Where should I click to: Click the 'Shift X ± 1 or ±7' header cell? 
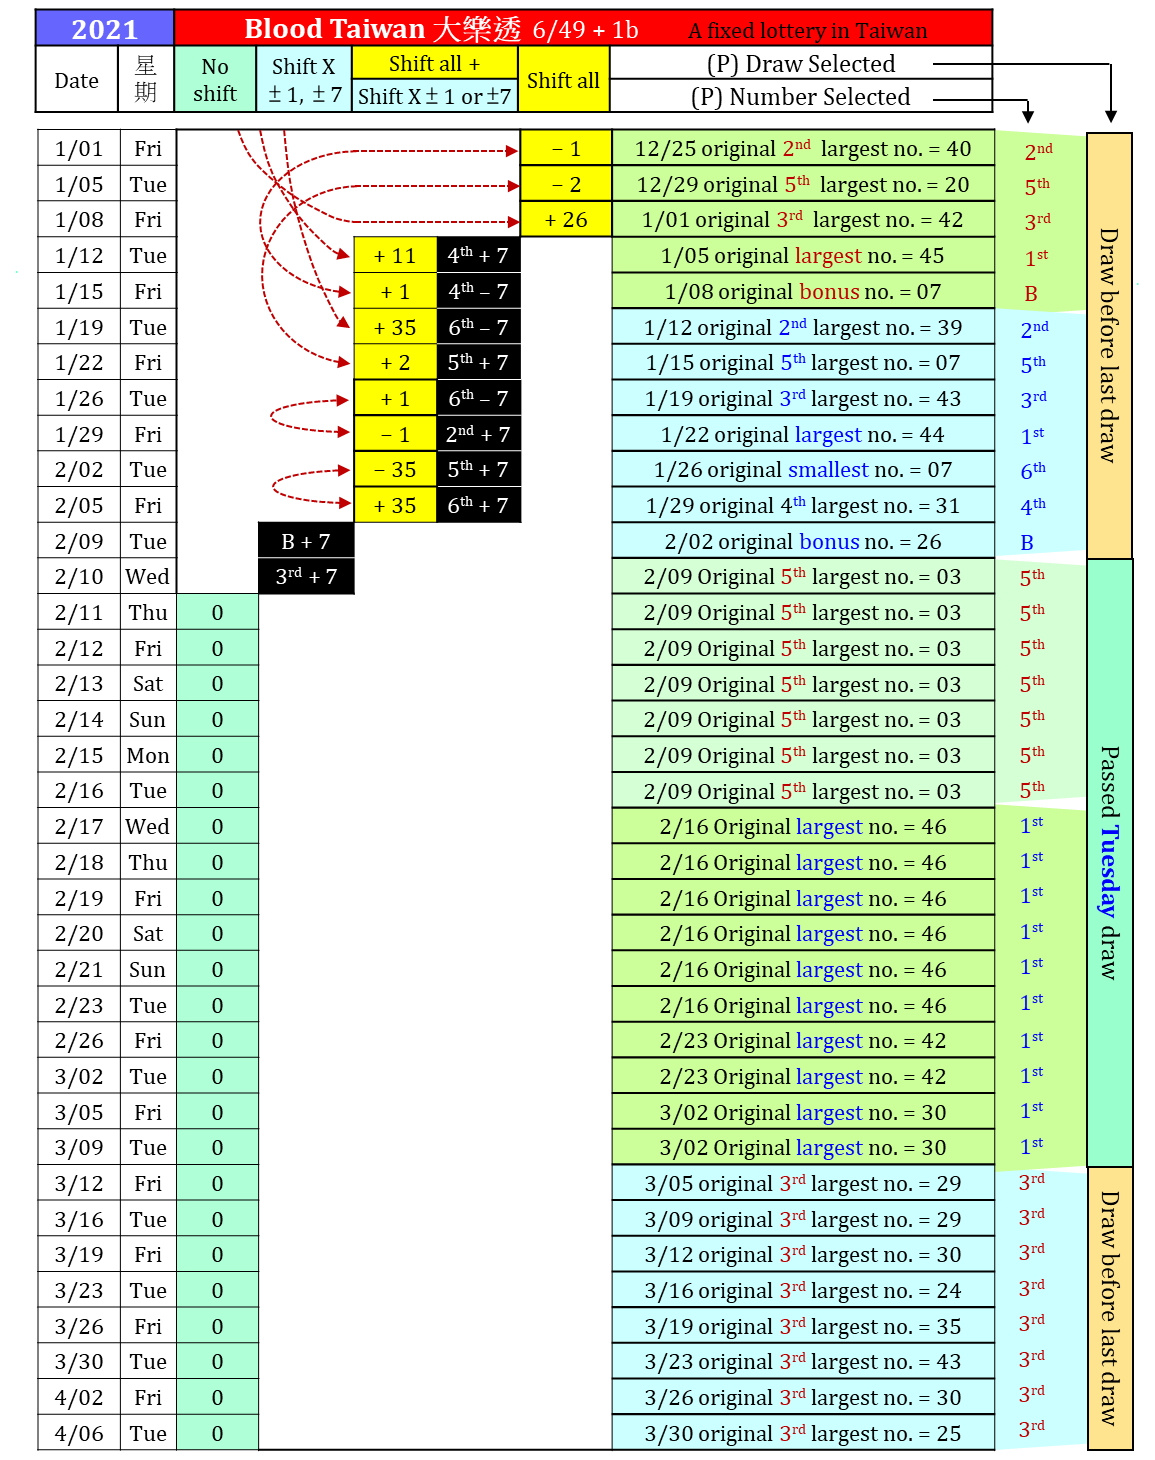[435, 96]
